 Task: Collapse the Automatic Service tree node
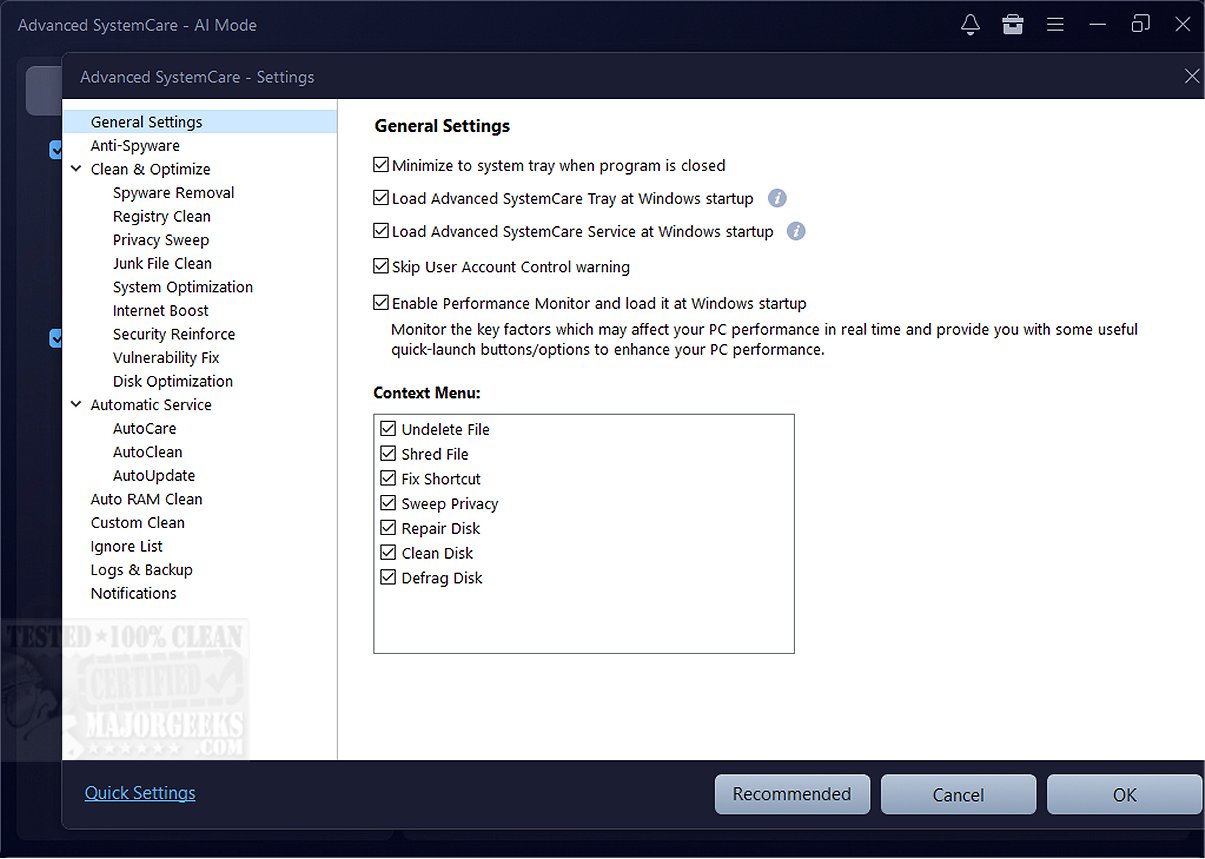[76, 405]
